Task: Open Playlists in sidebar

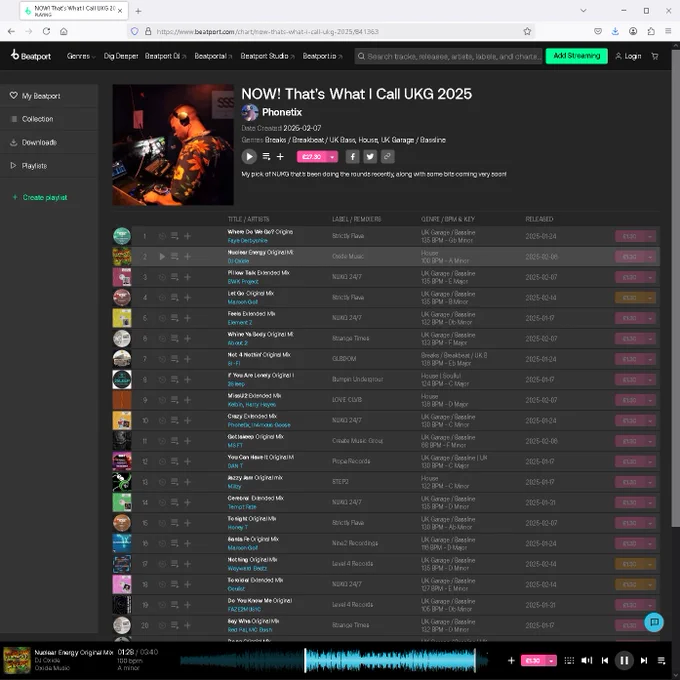Action: 49,166
